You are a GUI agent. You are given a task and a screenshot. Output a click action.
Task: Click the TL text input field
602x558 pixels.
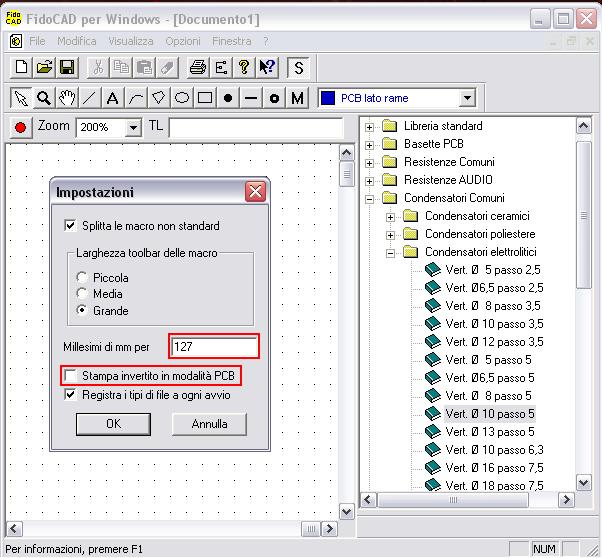(256, 127)
